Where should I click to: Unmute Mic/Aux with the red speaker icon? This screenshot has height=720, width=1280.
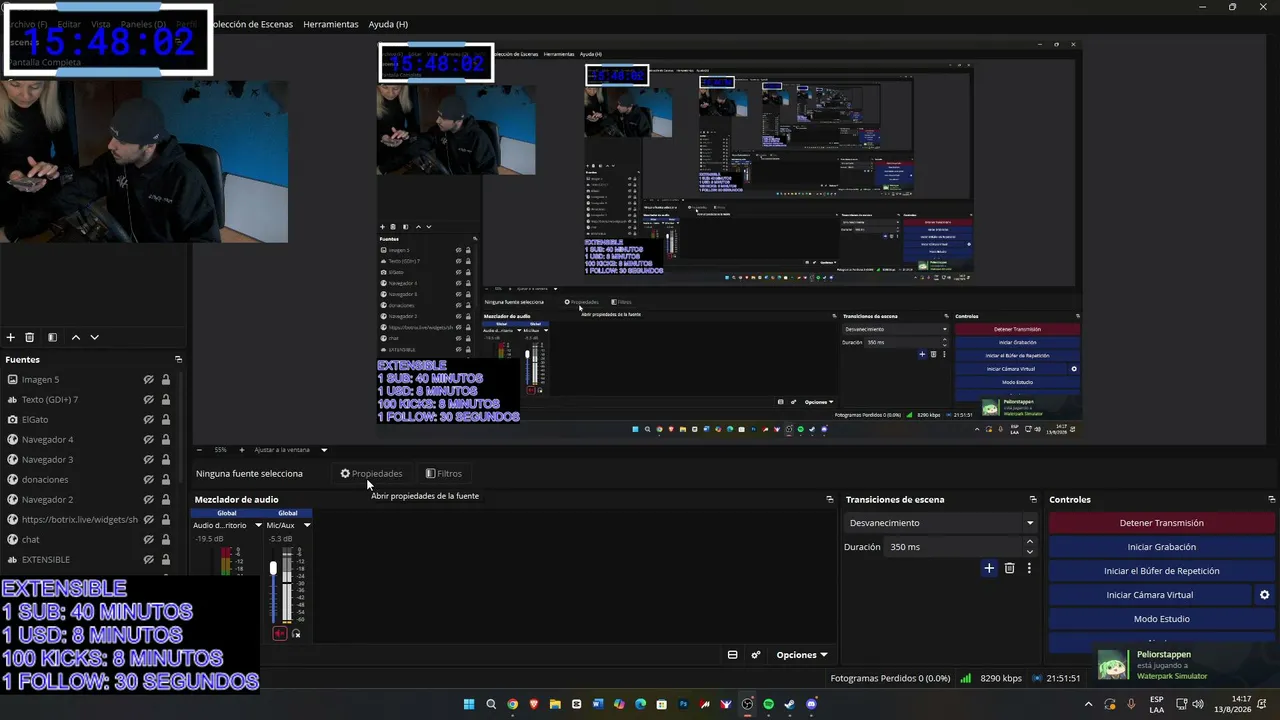pyautogui.click(x=280, y=634)
